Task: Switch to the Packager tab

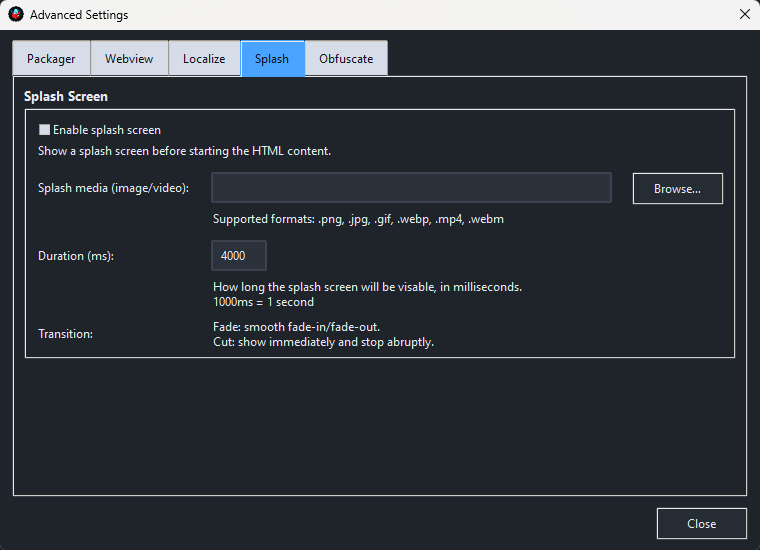Action: (x=51, y=59)
